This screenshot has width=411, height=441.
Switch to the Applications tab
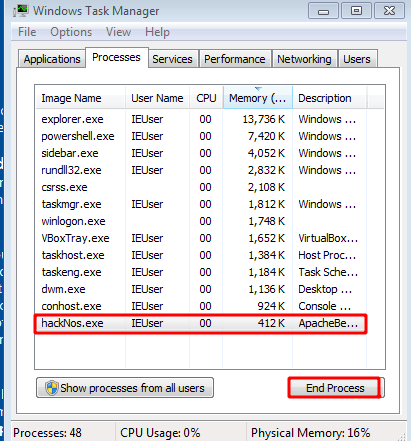pos(52,59)
